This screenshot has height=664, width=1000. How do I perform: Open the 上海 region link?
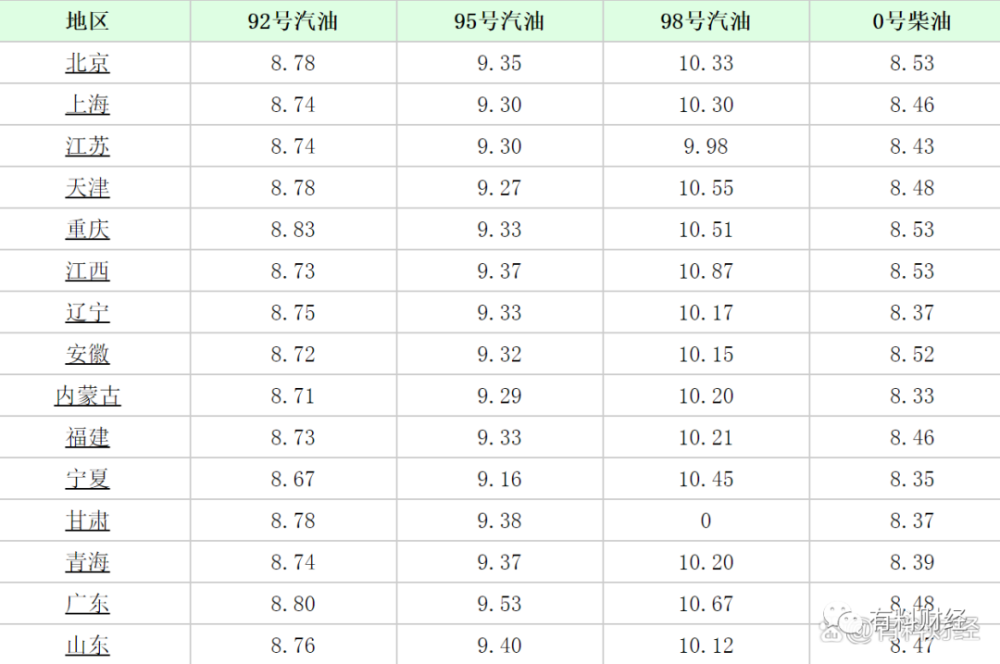88,105
